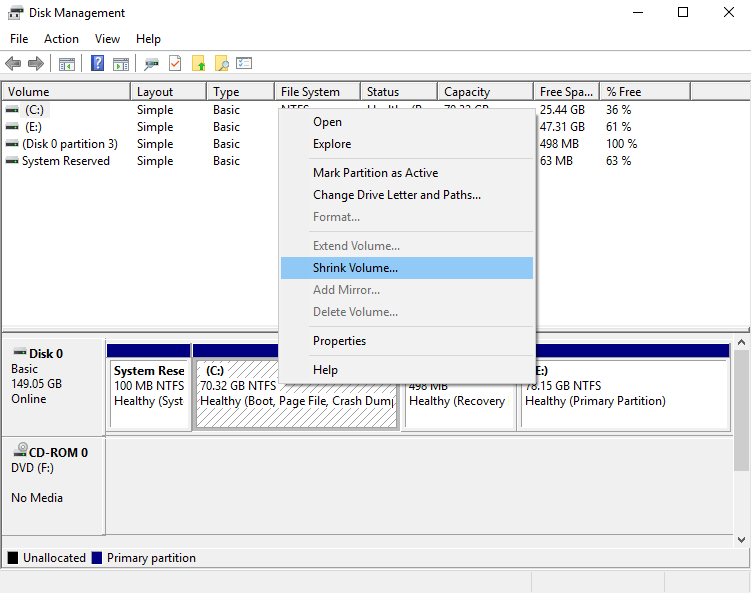This screenshot has width=751, height=593.
Task: Click the 100 % free cell
Action: tap(621, 144)
